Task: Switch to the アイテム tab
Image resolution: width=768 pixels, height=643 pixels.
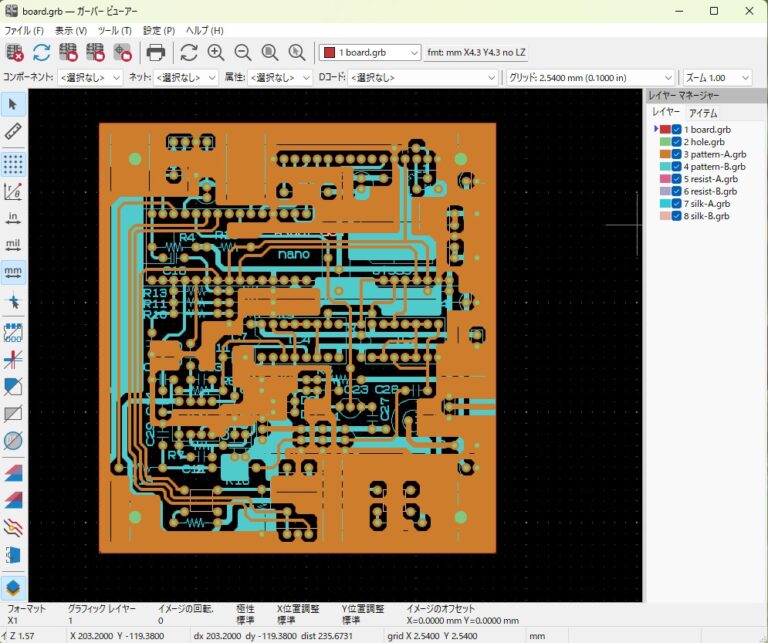Action: (x=703, y=113)
